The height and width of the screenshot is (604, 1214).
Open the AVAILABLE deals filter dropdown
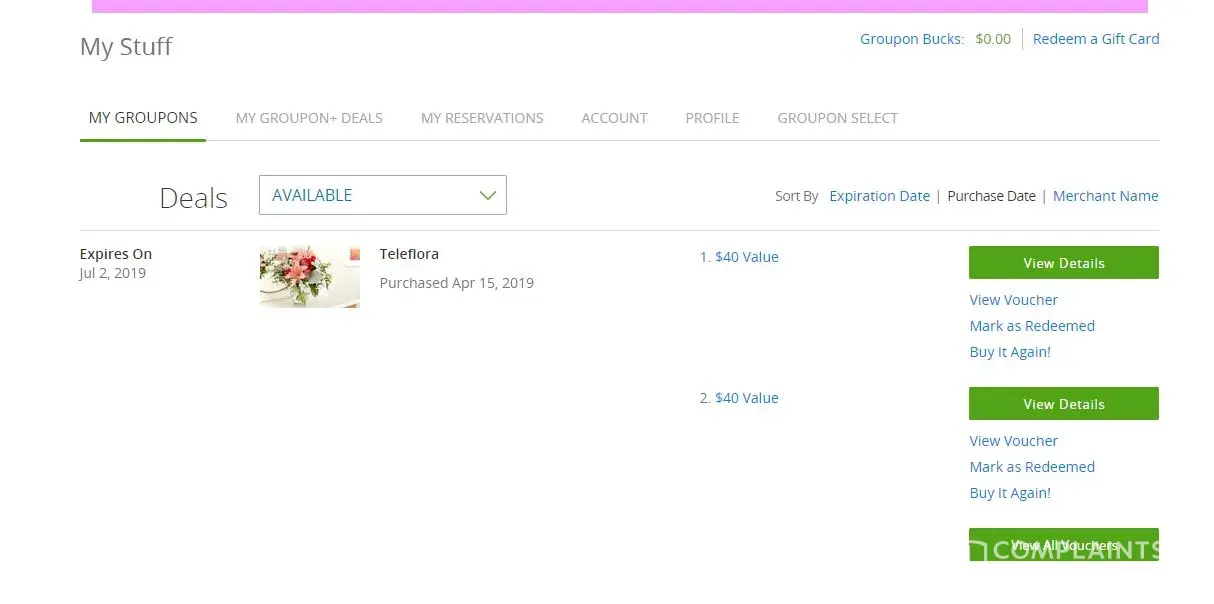point(382,195)
